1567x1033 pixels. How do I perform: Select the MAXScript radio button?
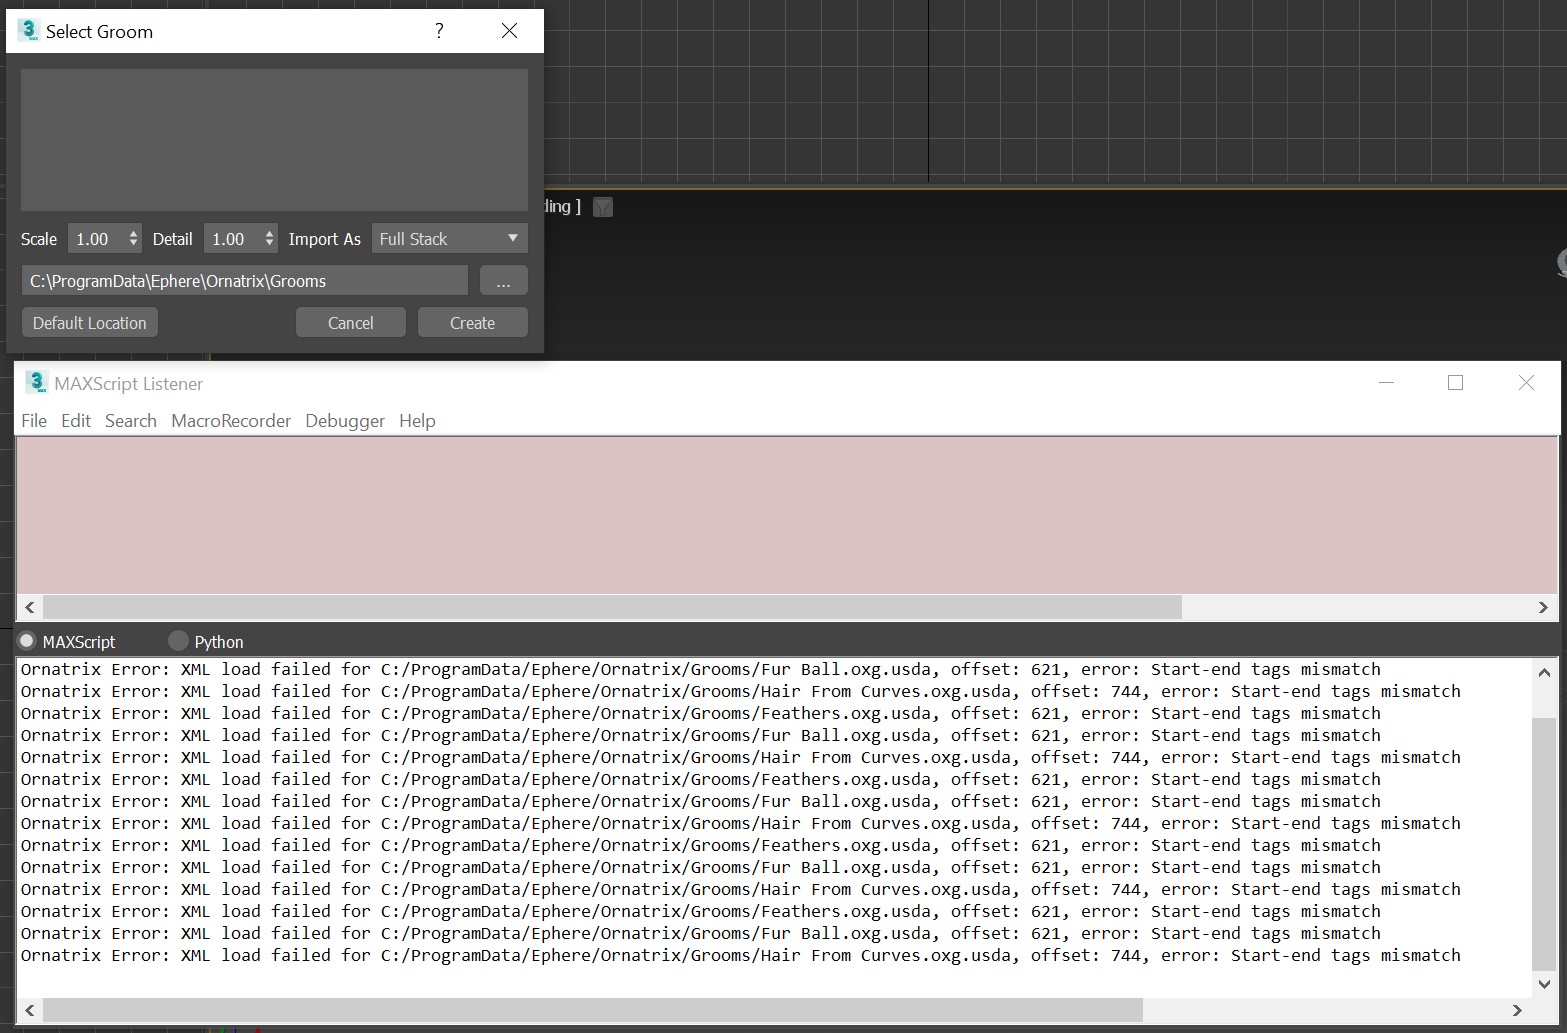pyautogui.click(x=27, y=641)
